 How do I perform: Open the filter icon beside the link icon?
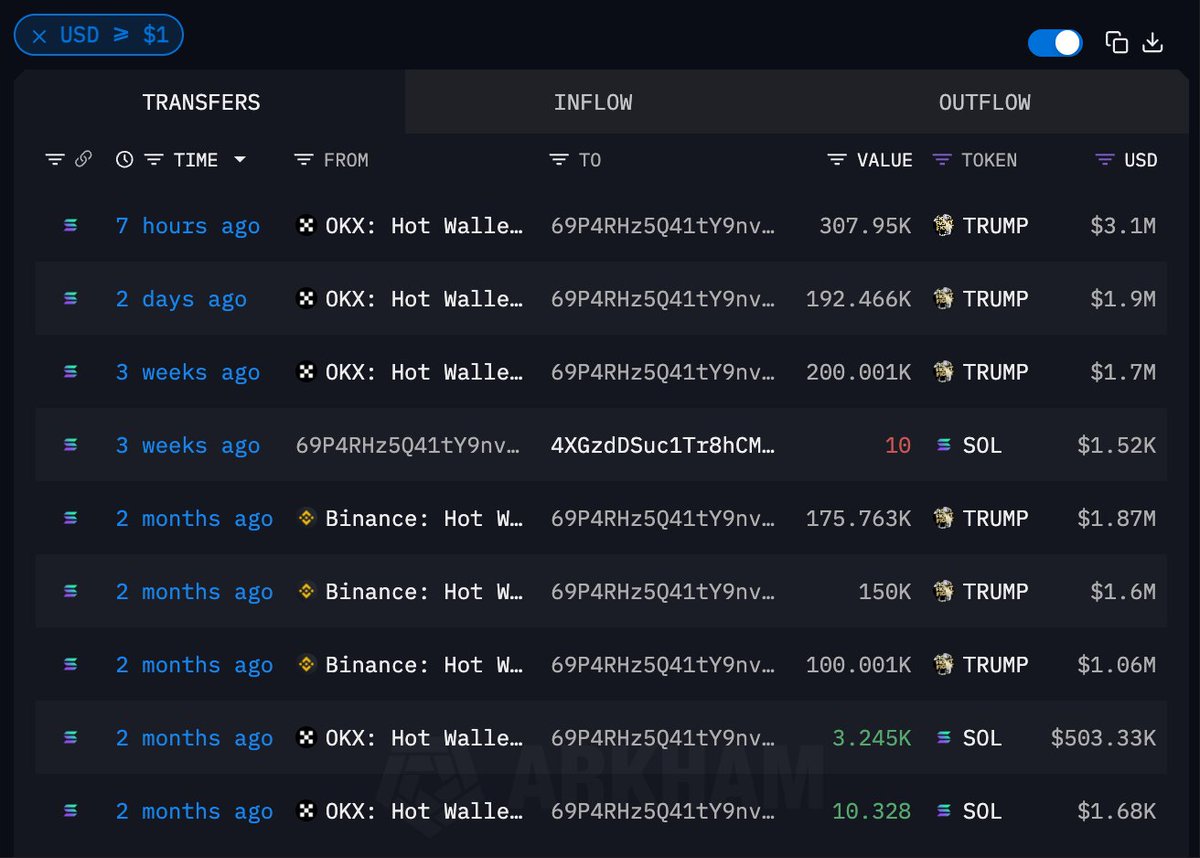pos(55,160)
